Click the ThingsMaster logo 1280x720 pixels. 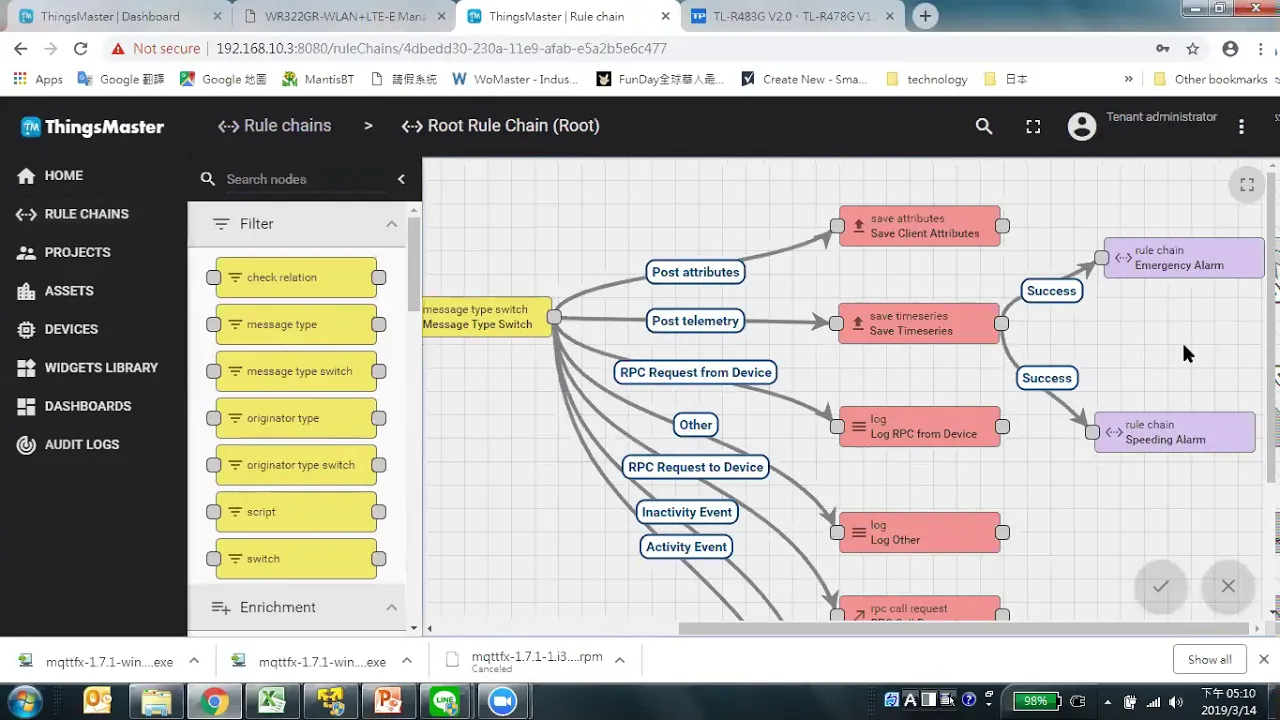click(x=92, y=127)
